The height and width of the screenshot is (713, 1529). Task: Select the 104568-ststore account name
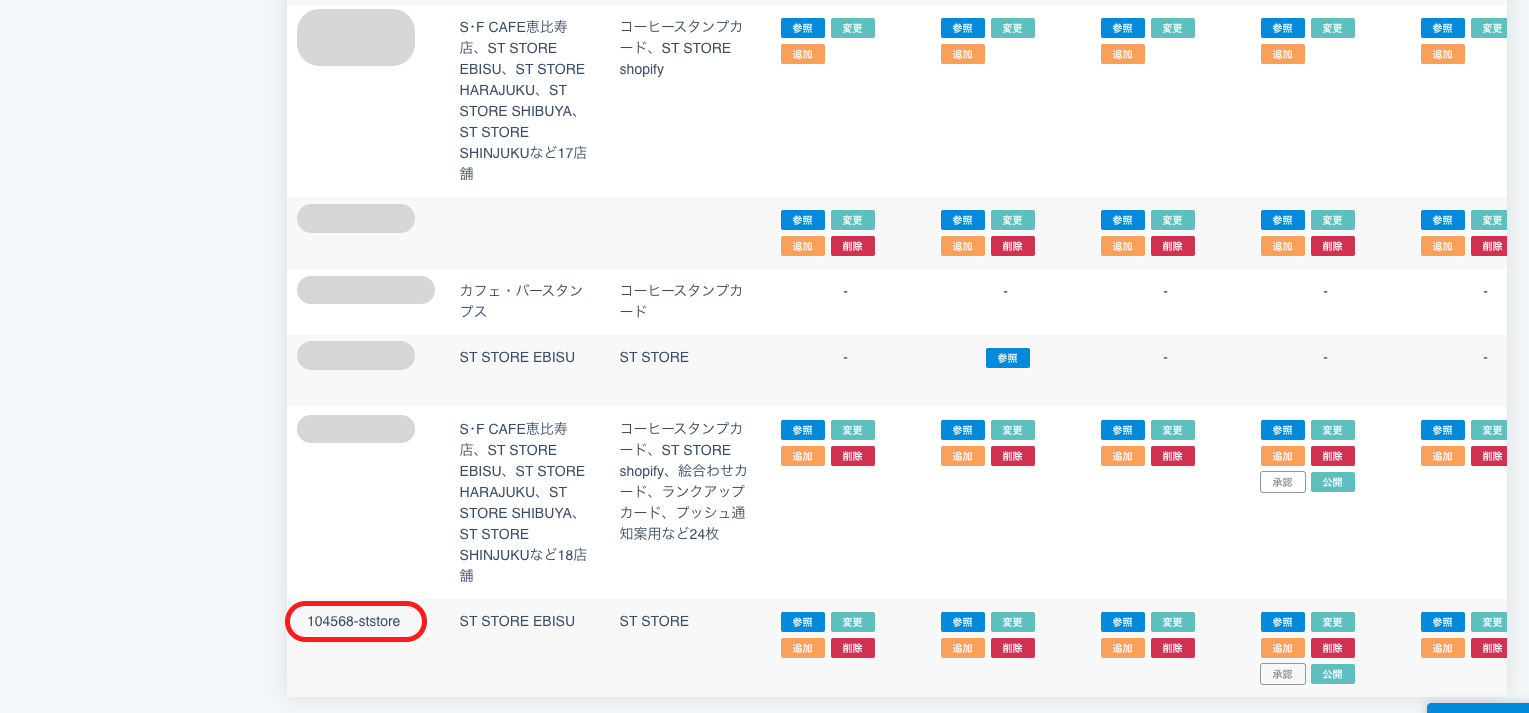click(354, 621)
